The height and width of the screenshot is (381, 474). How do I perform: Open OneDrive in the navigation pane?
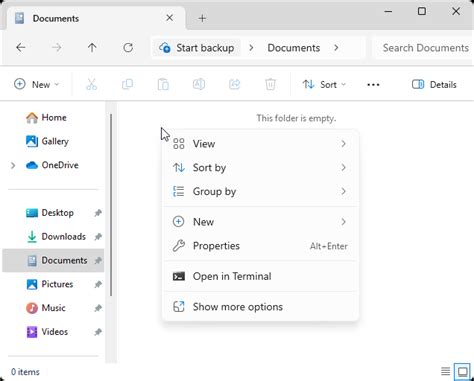[x=52, y=165]
